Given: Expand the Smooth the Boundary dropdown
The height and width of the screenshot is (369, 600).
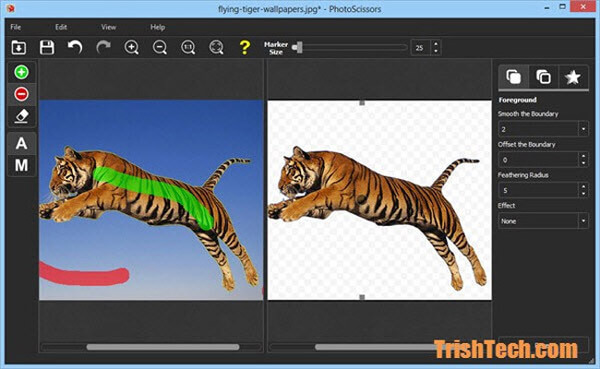Looking at the screenshot, I should pos(583,129).
